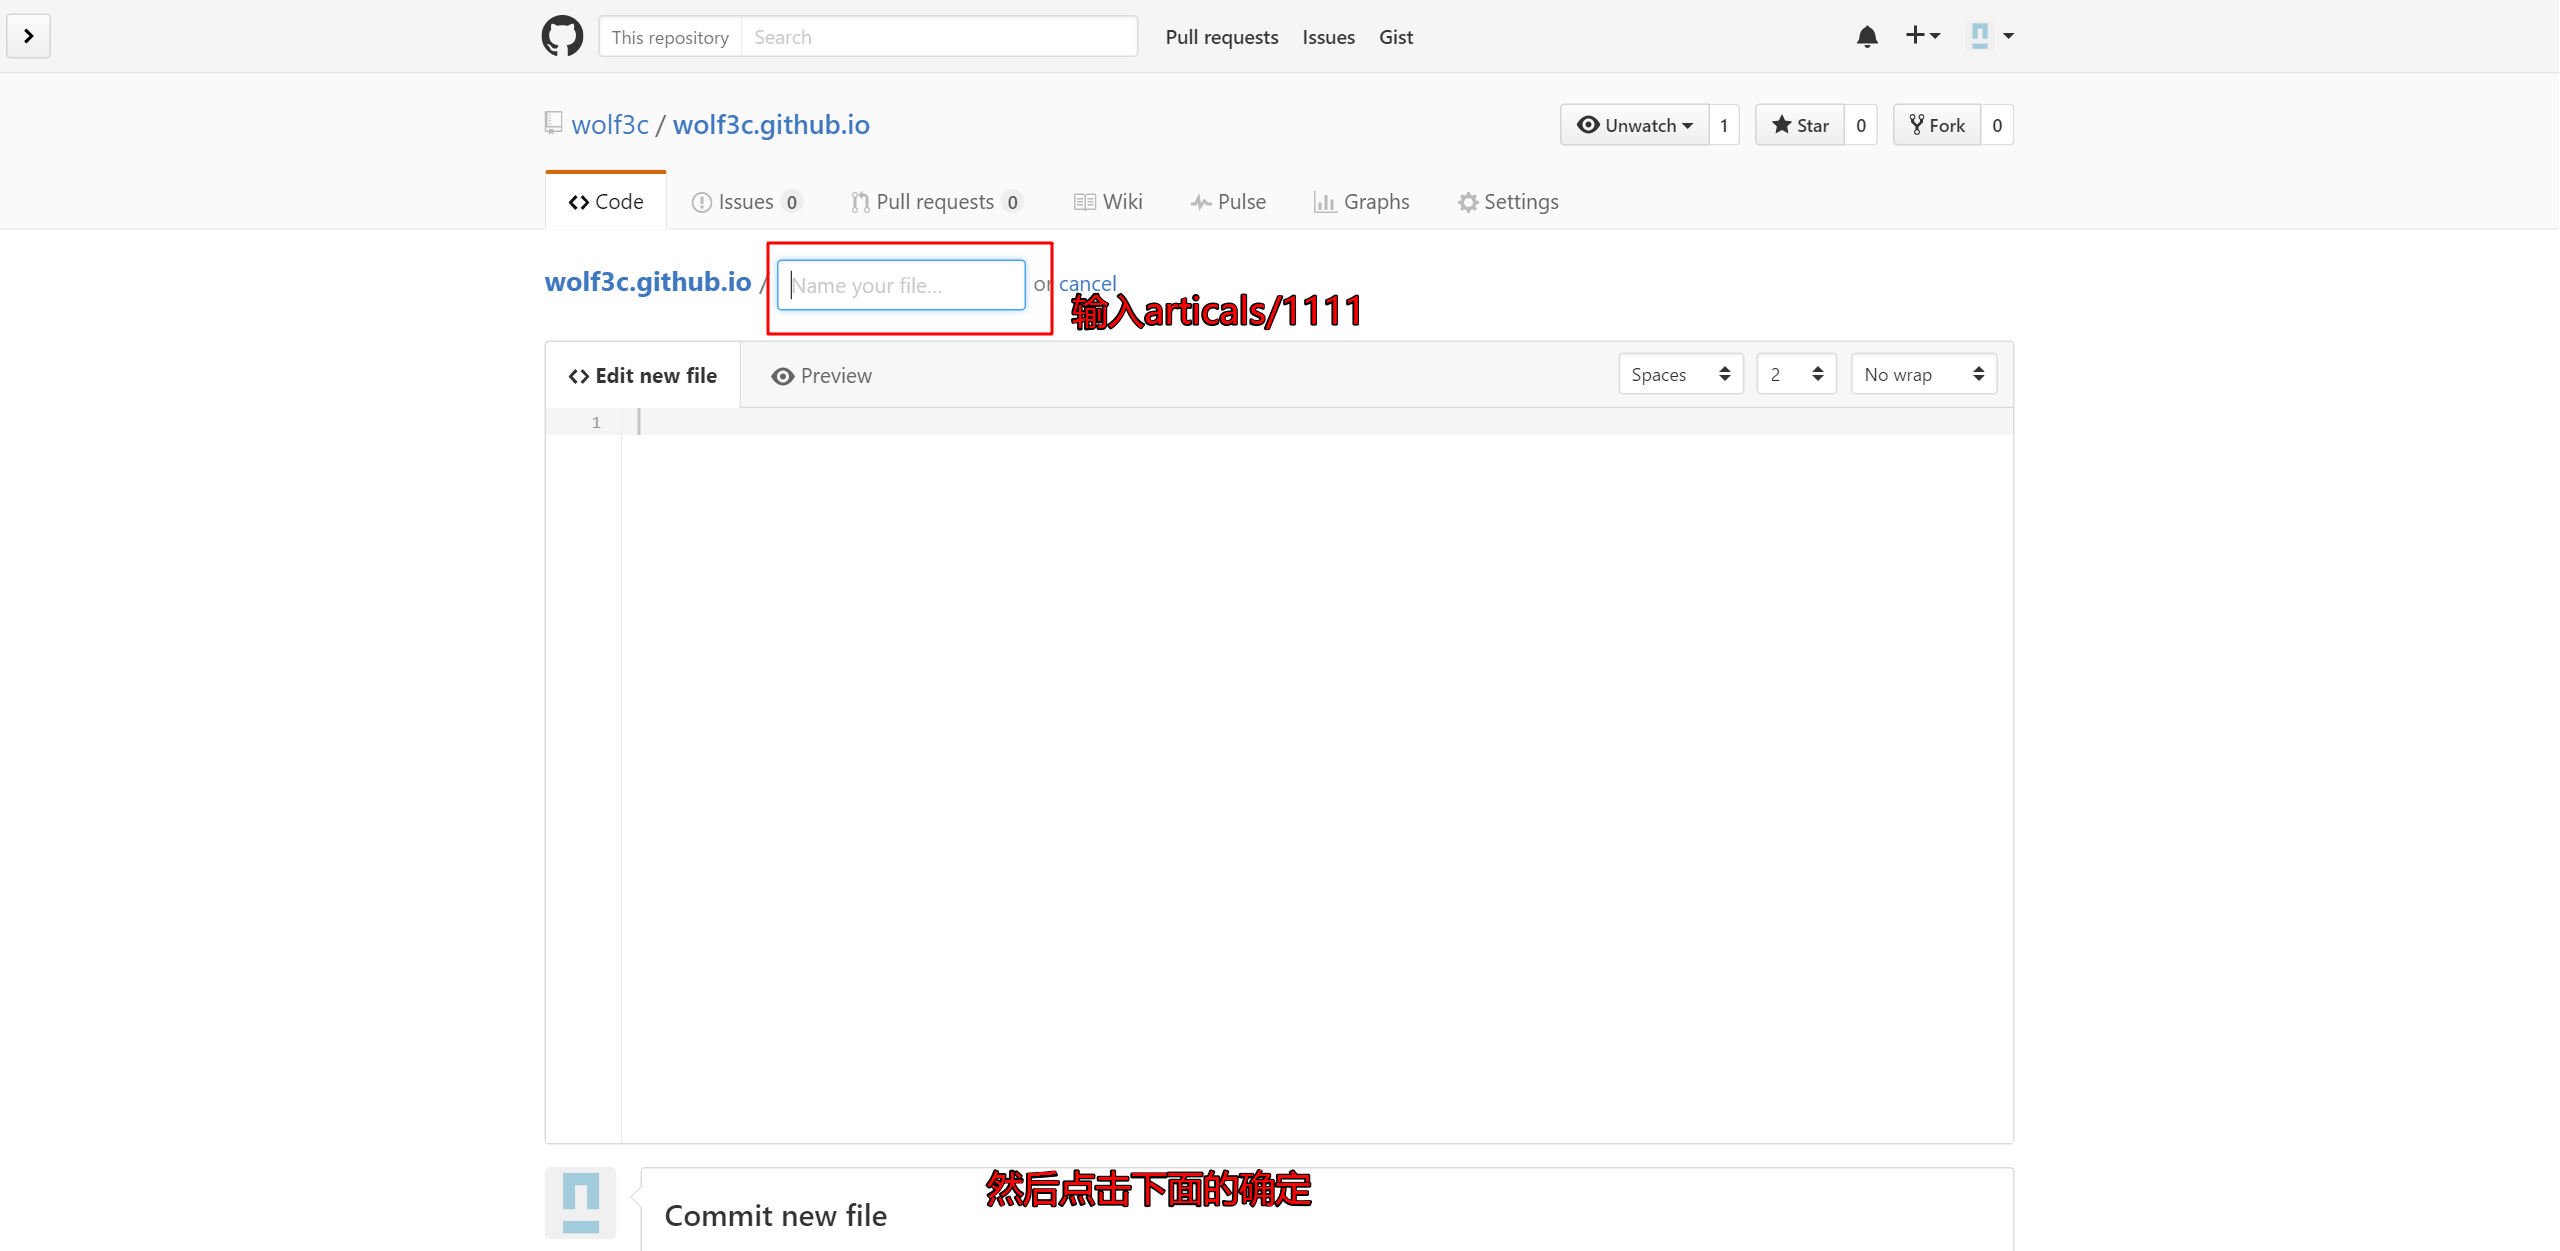Click the Wiki book icon
This screenshot has height=1251, width=2560.
pyautogui.click(x=1085, y=202)
